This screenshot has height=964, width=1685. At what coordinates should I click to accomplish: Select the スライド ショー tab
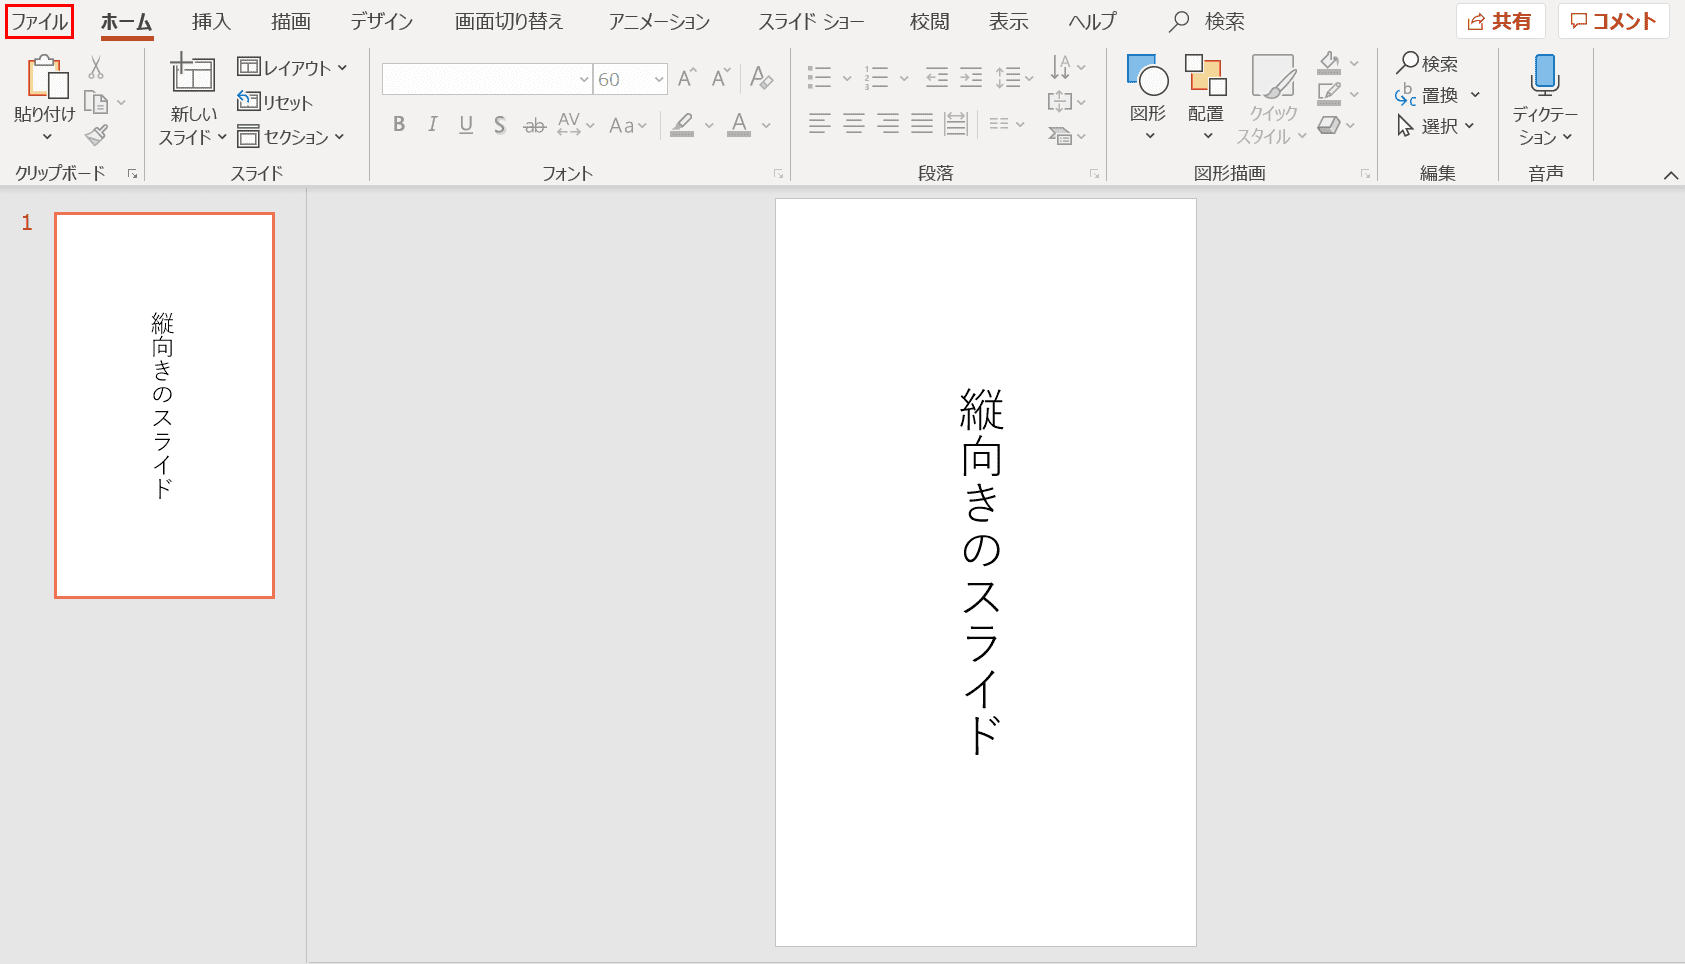click(811, 21)
